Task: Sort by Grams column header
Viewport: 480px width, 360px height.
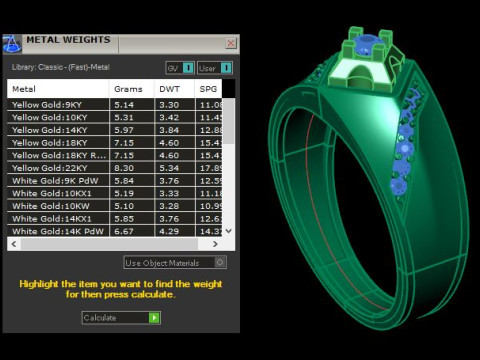Action: 132,89
